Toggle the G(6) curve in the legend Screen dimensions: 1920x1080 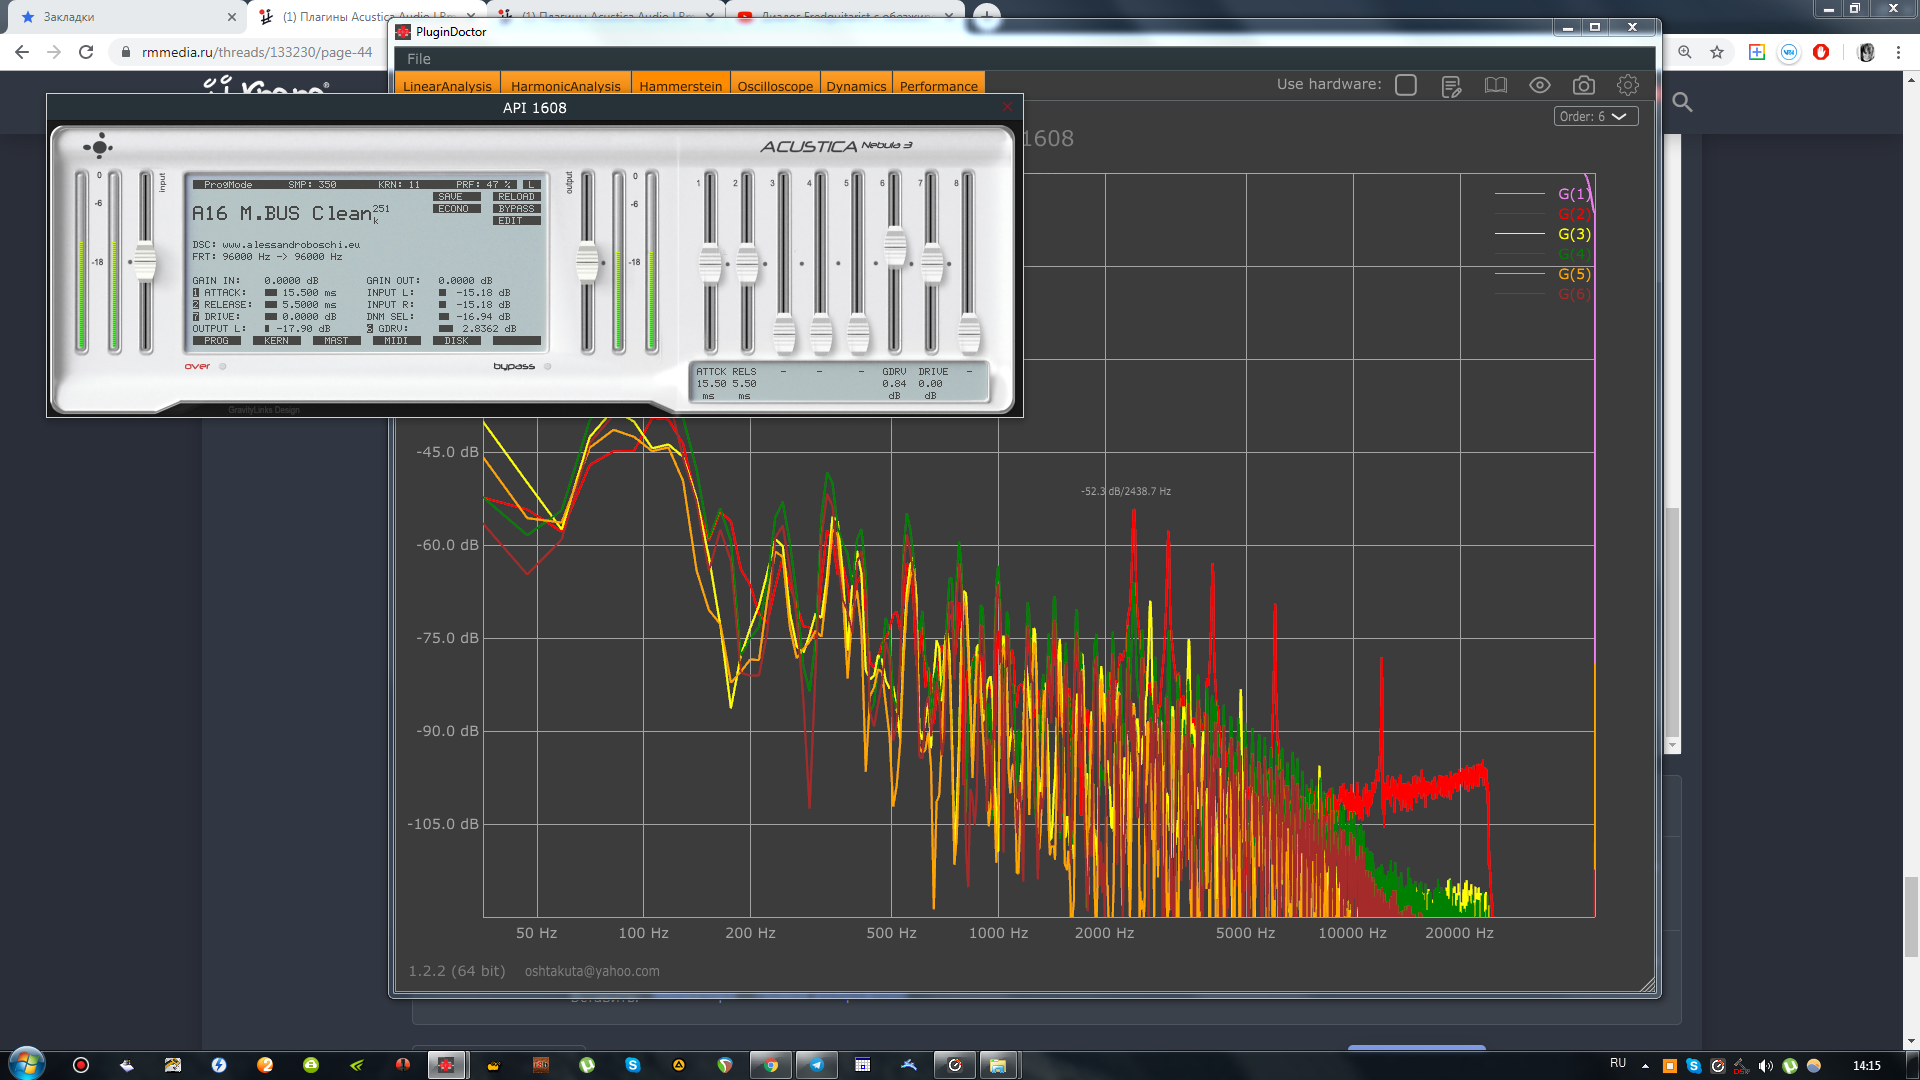(1574, 294)
